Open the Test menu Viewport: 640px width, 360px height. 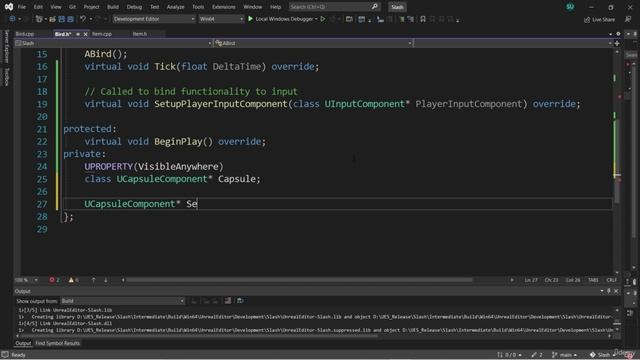click(x=154, y=7)
